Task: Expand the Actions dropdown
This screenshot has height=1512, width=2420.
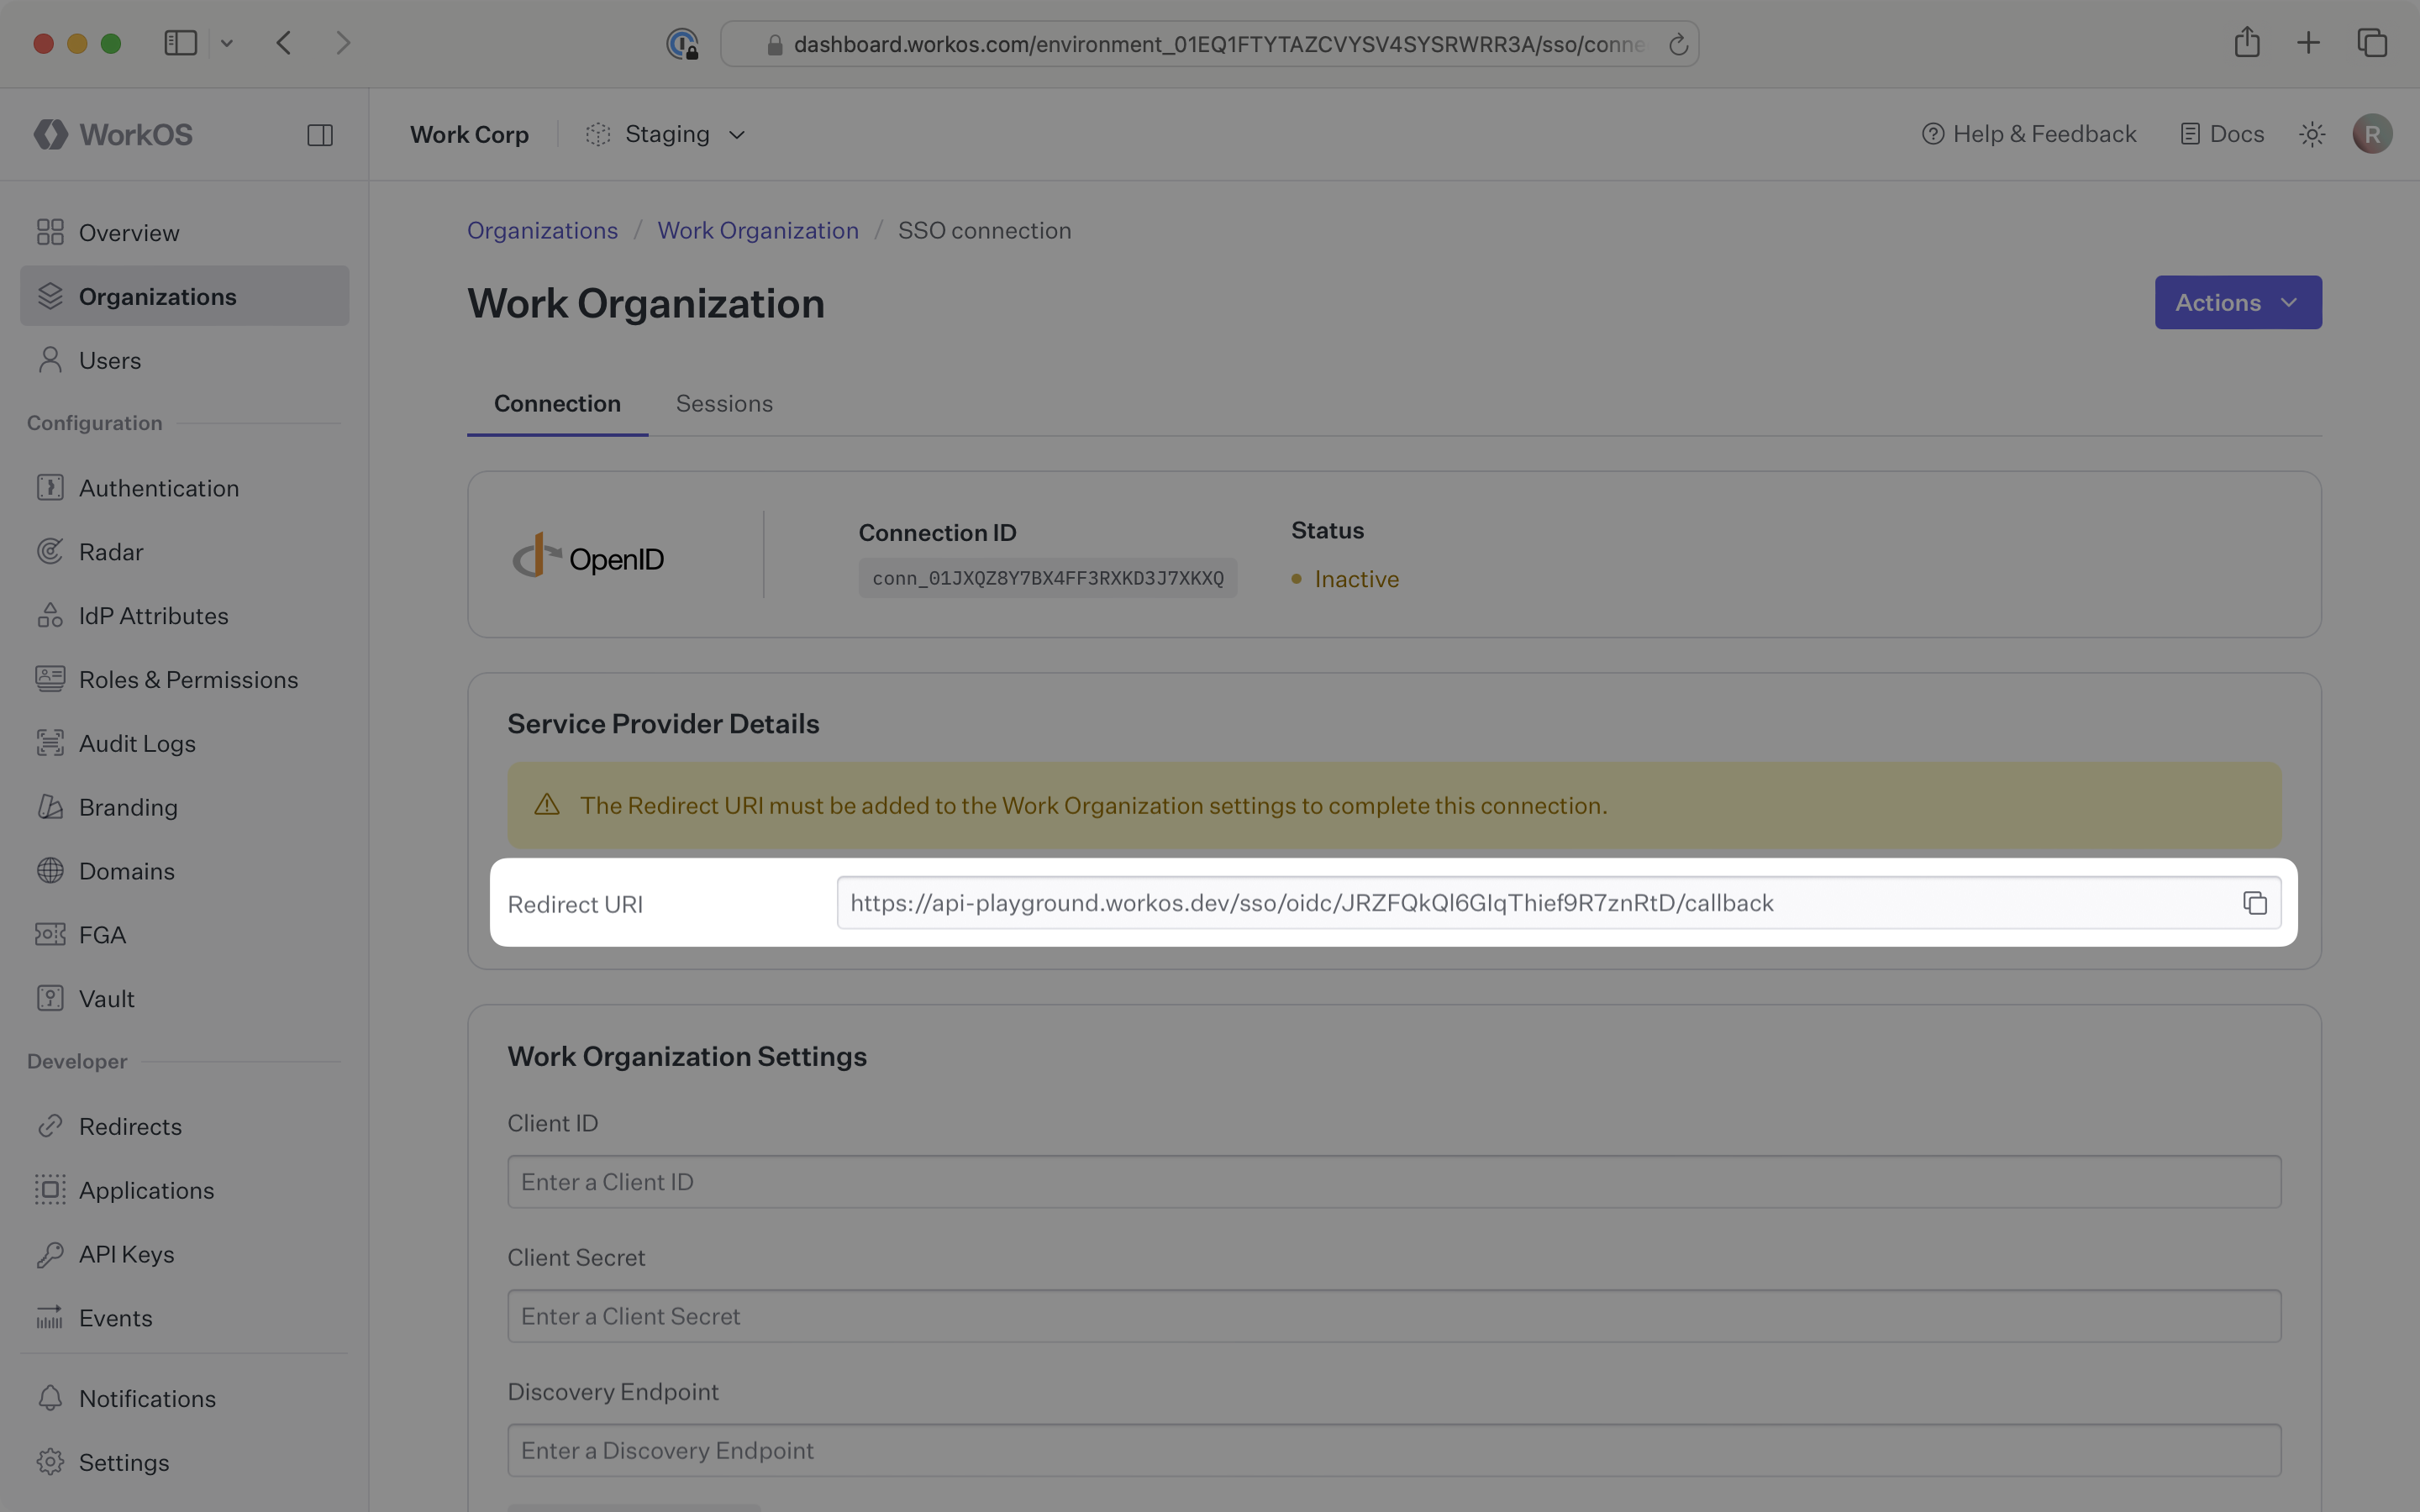Action: click(x=2236, y=302)
